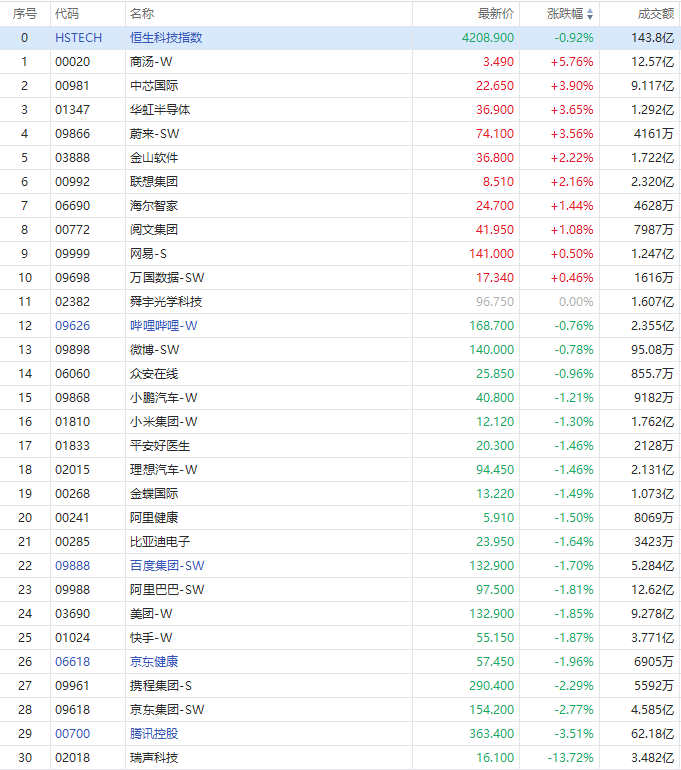Open the 百度集团-SW stock link
Screen dimensions: 681x770
coord(167,566)
